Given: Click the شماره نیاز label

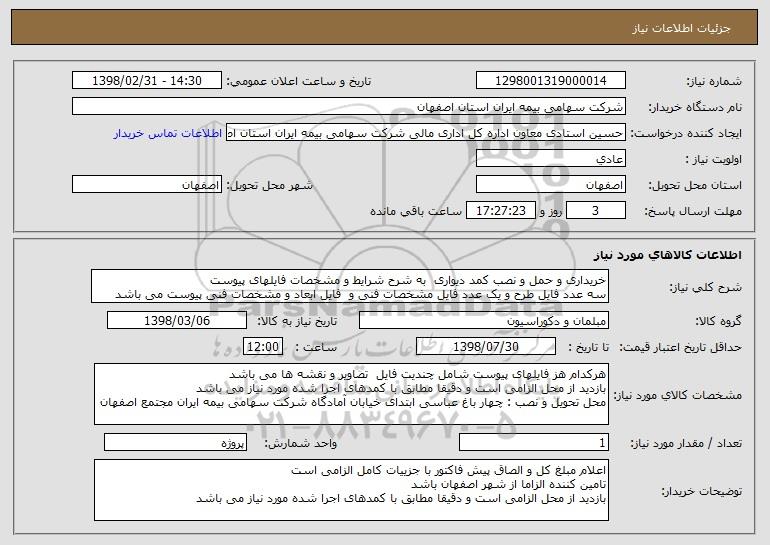Looking at the screenshot, I should tap(714, 81).
